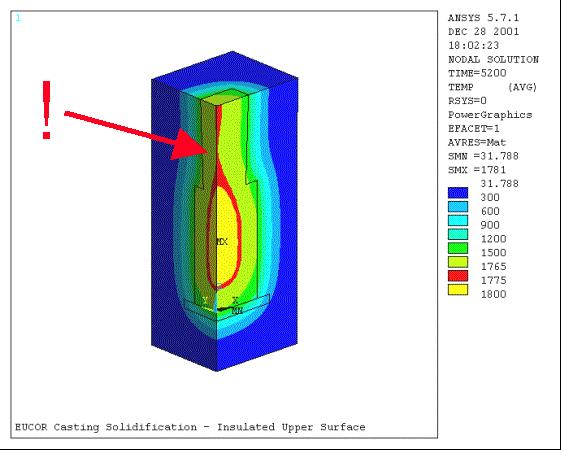
Task: Click the 'MN' minimum marker near the base
Action: click(237, 310)
